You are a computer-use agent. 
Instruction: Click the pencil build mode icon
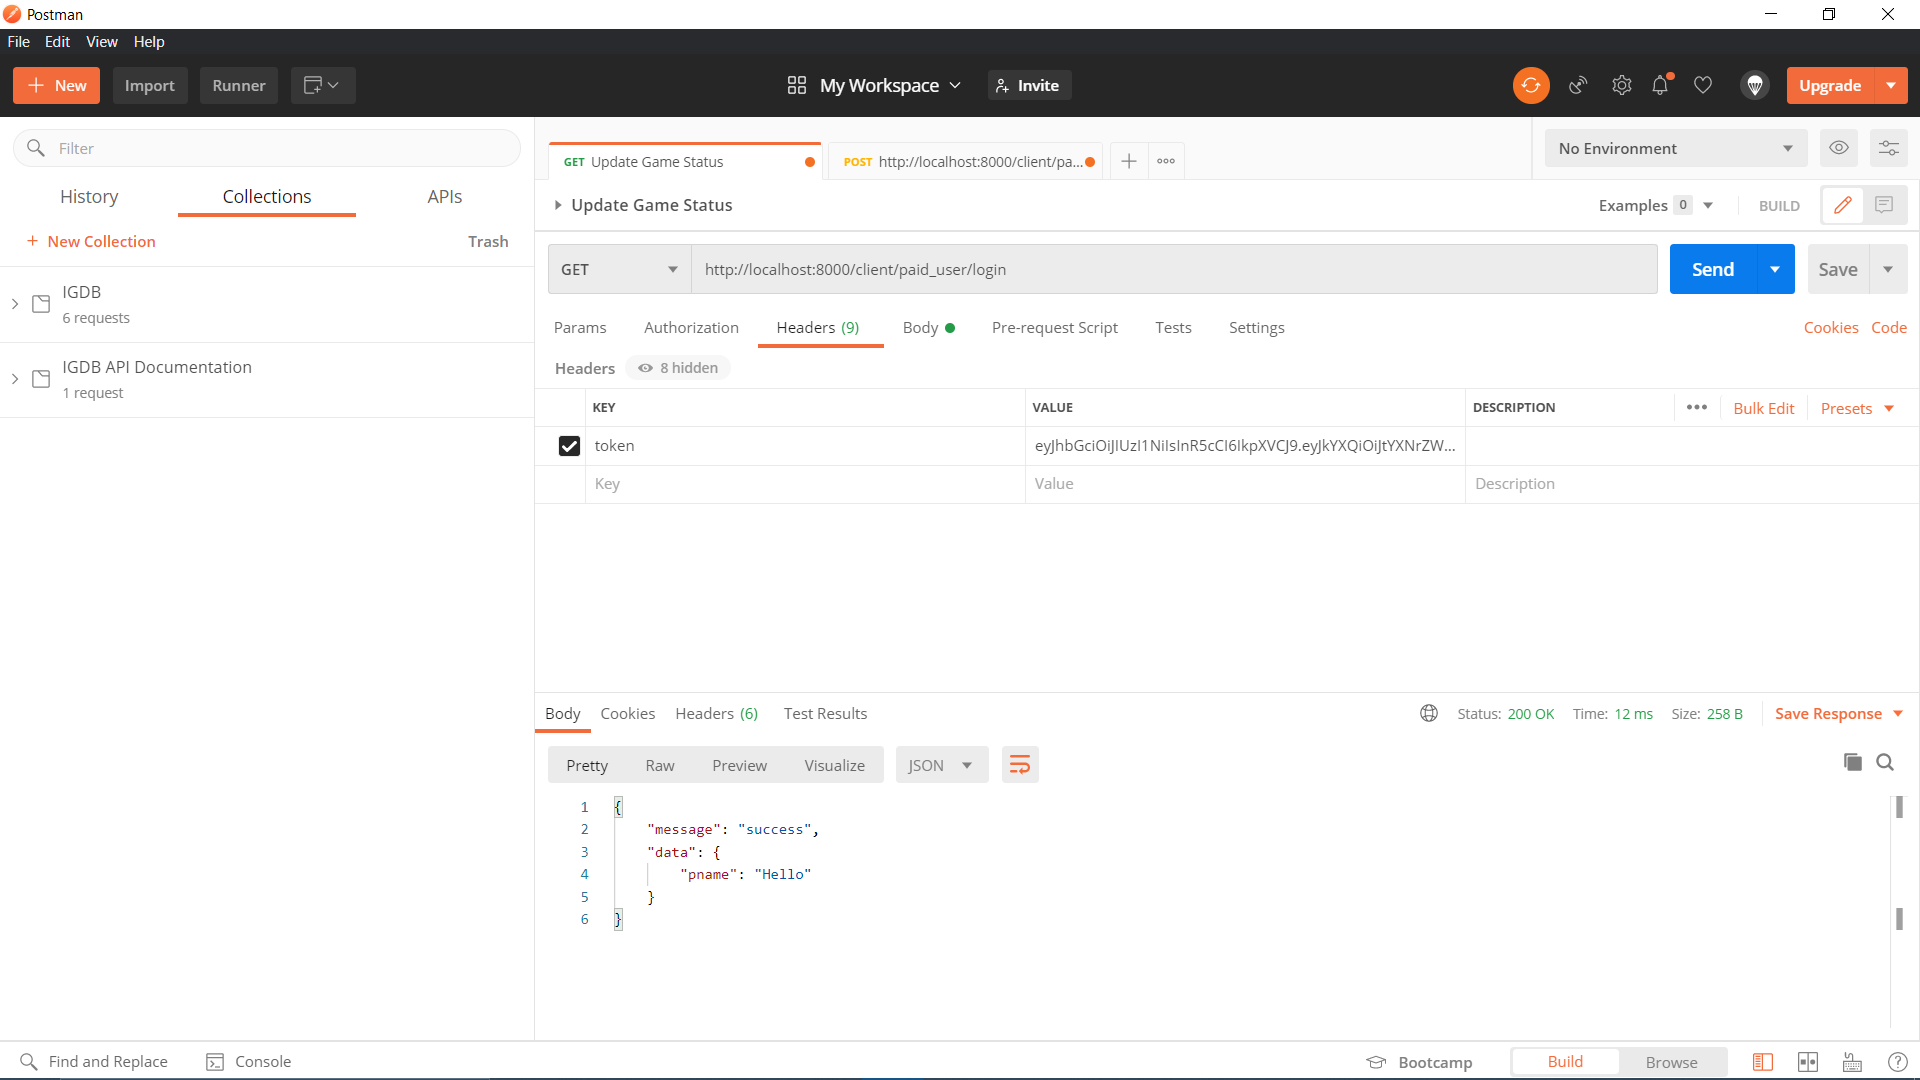pyautogui.click(x=1842, y=205)
